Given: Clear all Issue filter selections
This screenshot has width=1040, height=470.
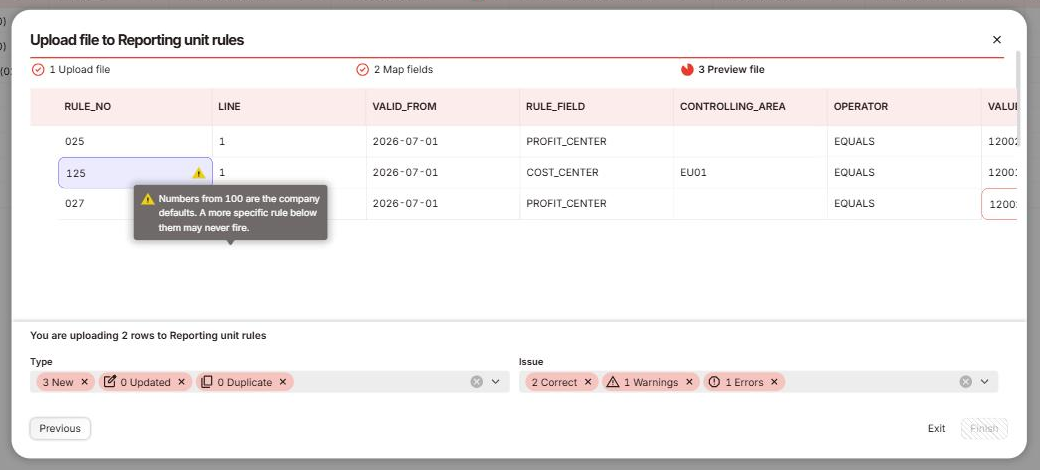Looking at the screenshot, I should 966,381.
